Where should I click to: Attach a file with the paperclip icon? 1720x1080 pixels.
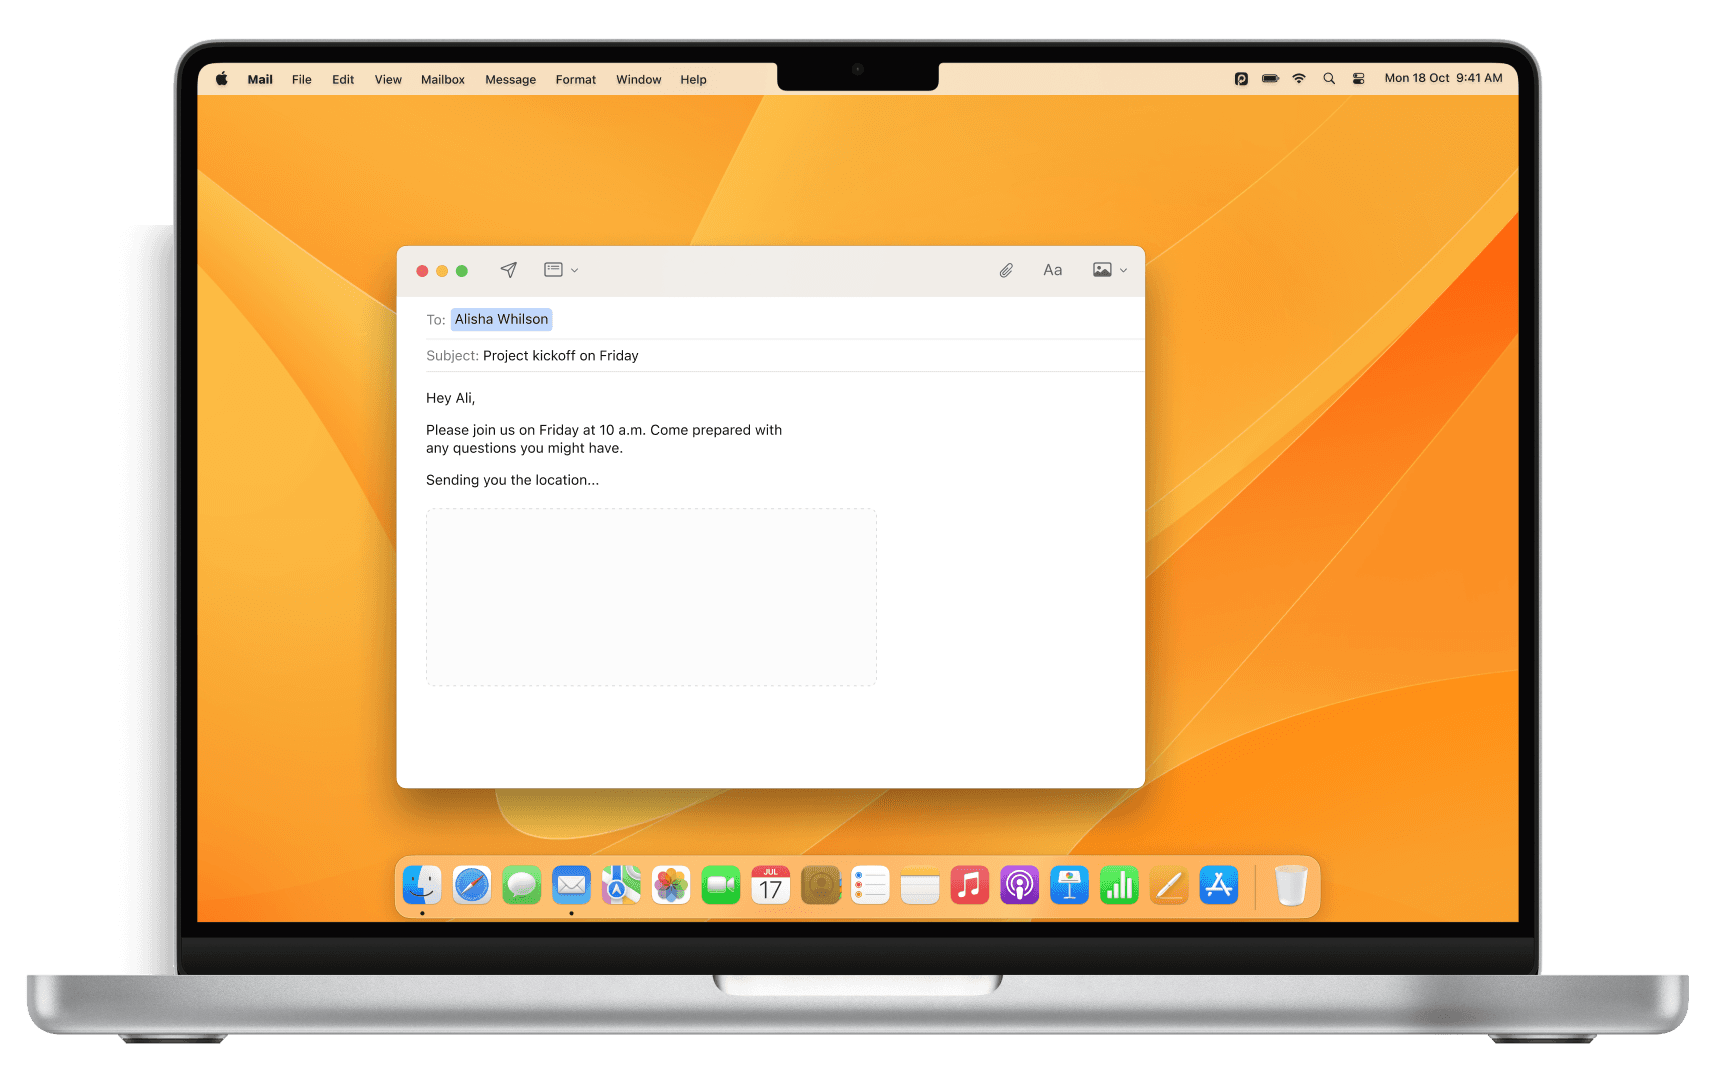click(1006, 270)
